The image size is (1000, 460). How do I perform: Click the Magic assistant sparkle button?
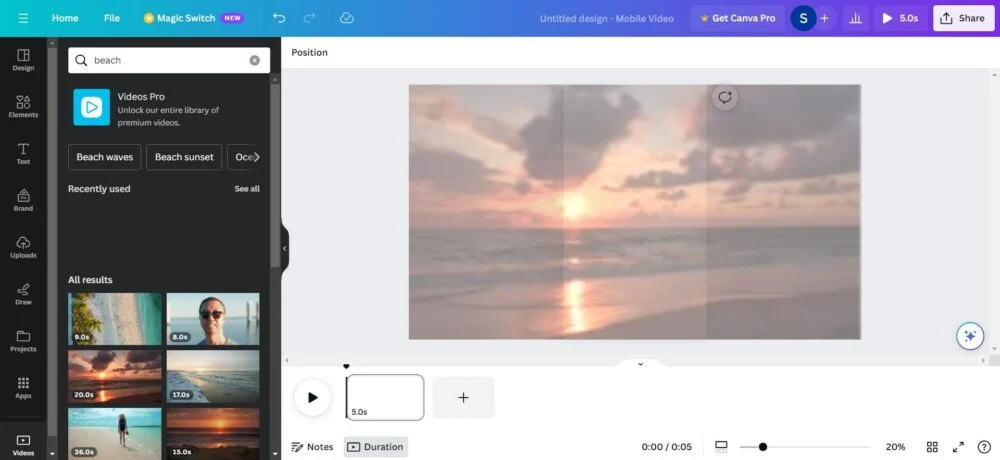(968, 336)
